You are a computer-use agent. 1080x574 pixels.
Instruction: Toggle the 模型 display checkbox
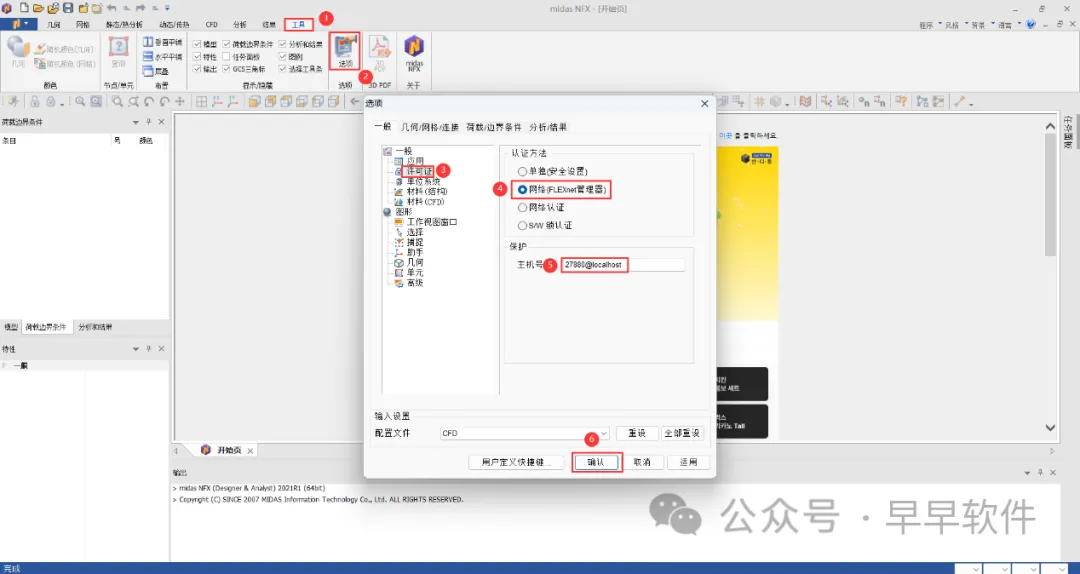click(197, 44)
